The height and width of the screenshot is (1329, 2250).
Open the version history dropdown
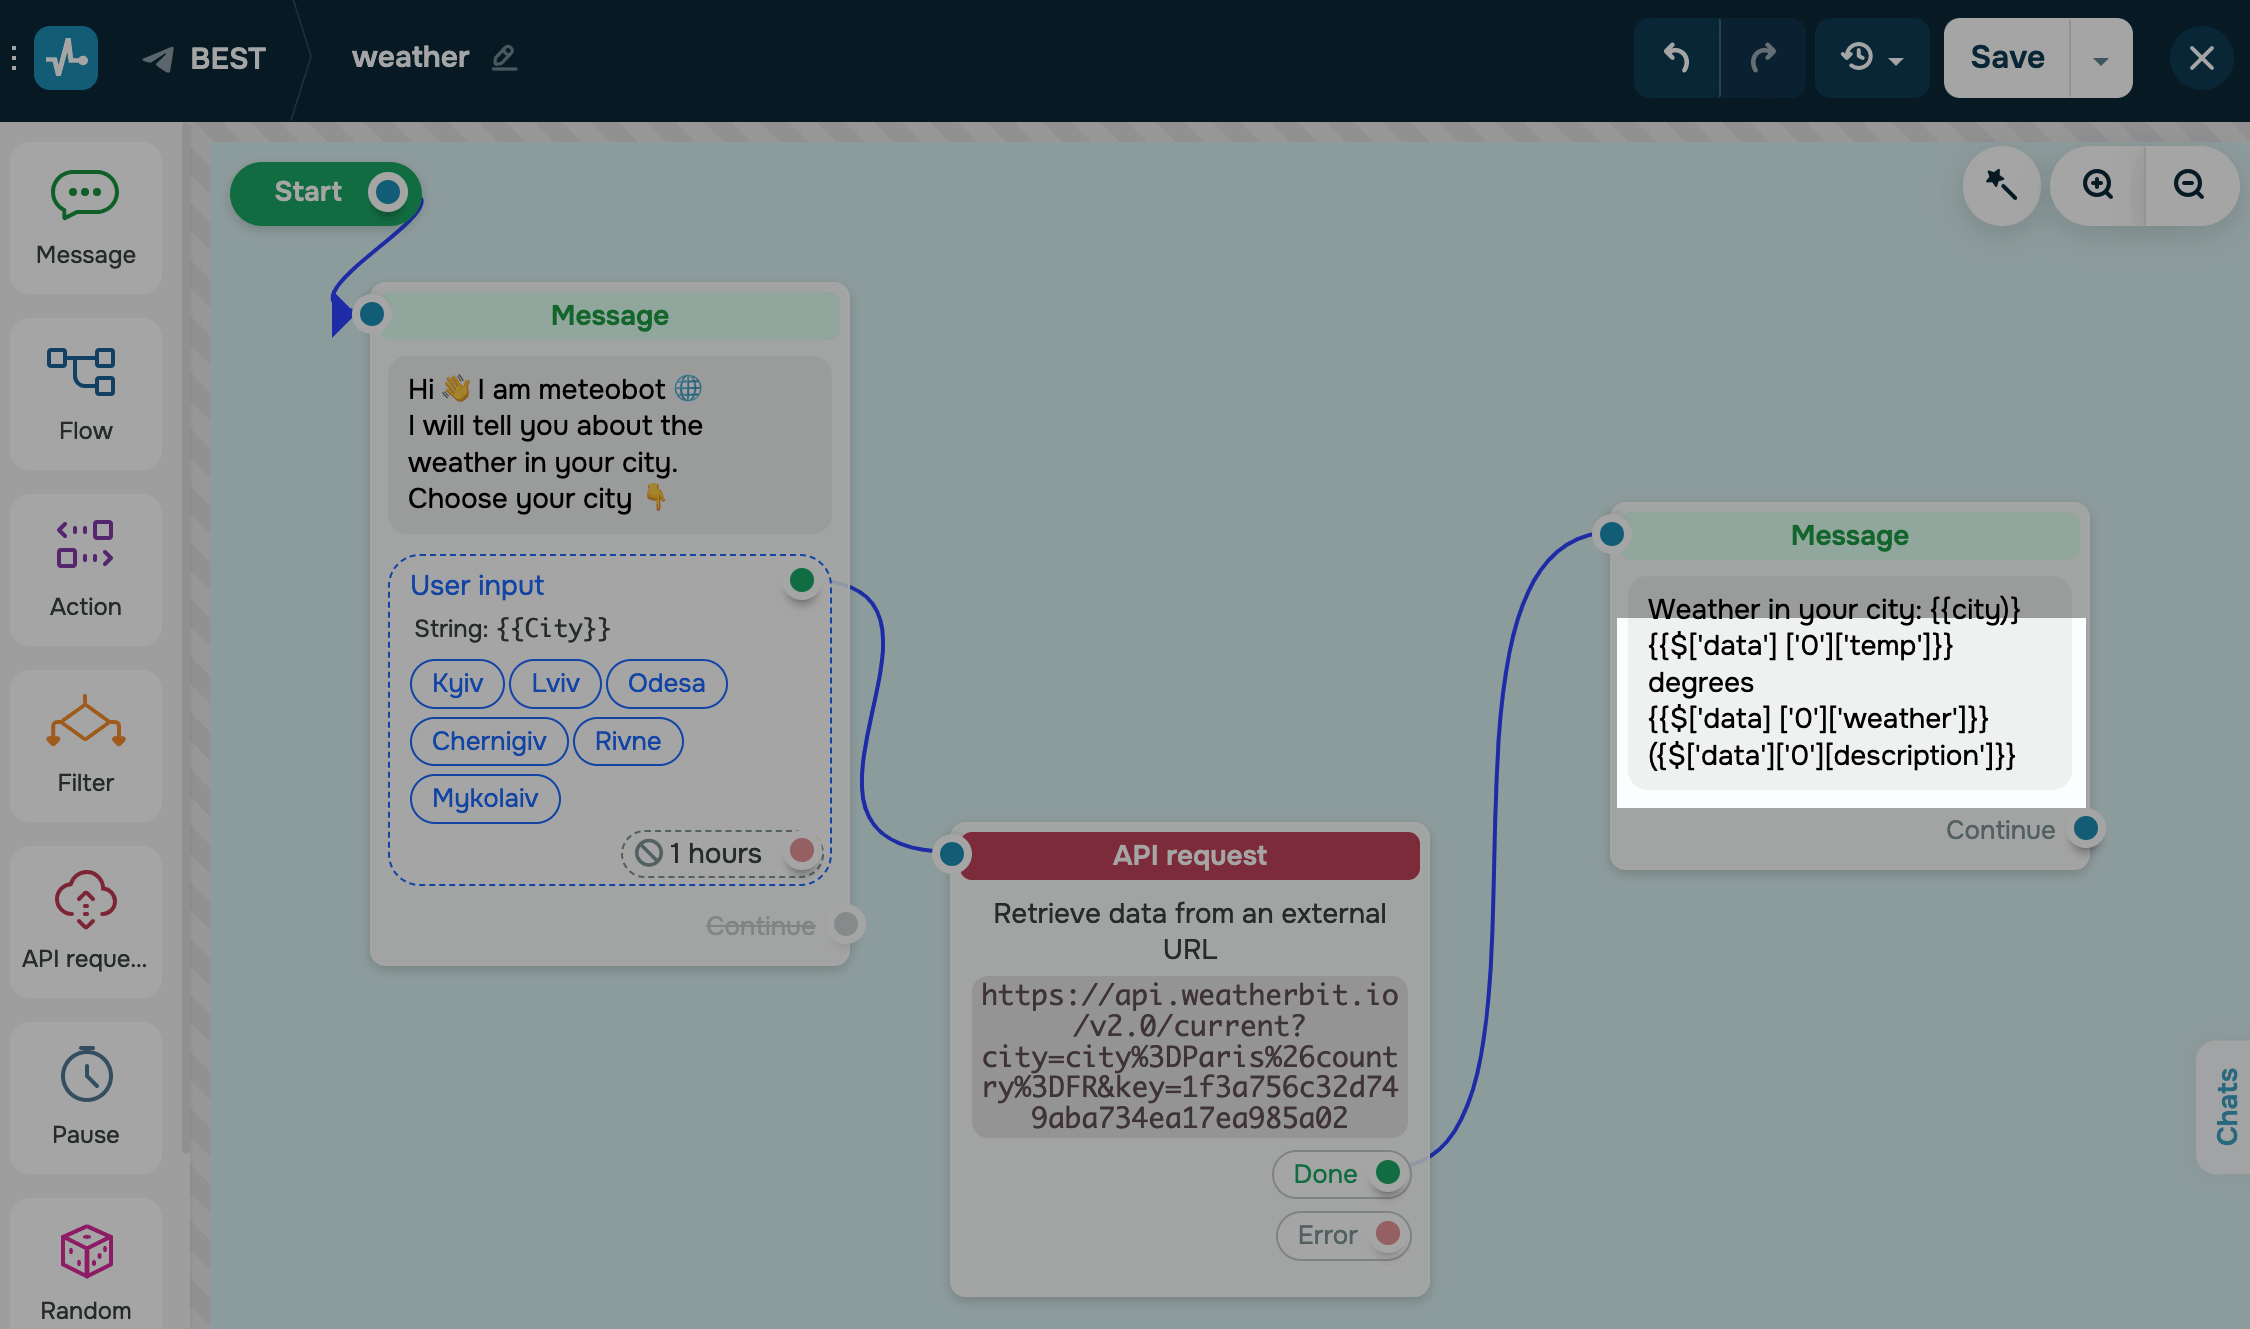click(1871, 58)
